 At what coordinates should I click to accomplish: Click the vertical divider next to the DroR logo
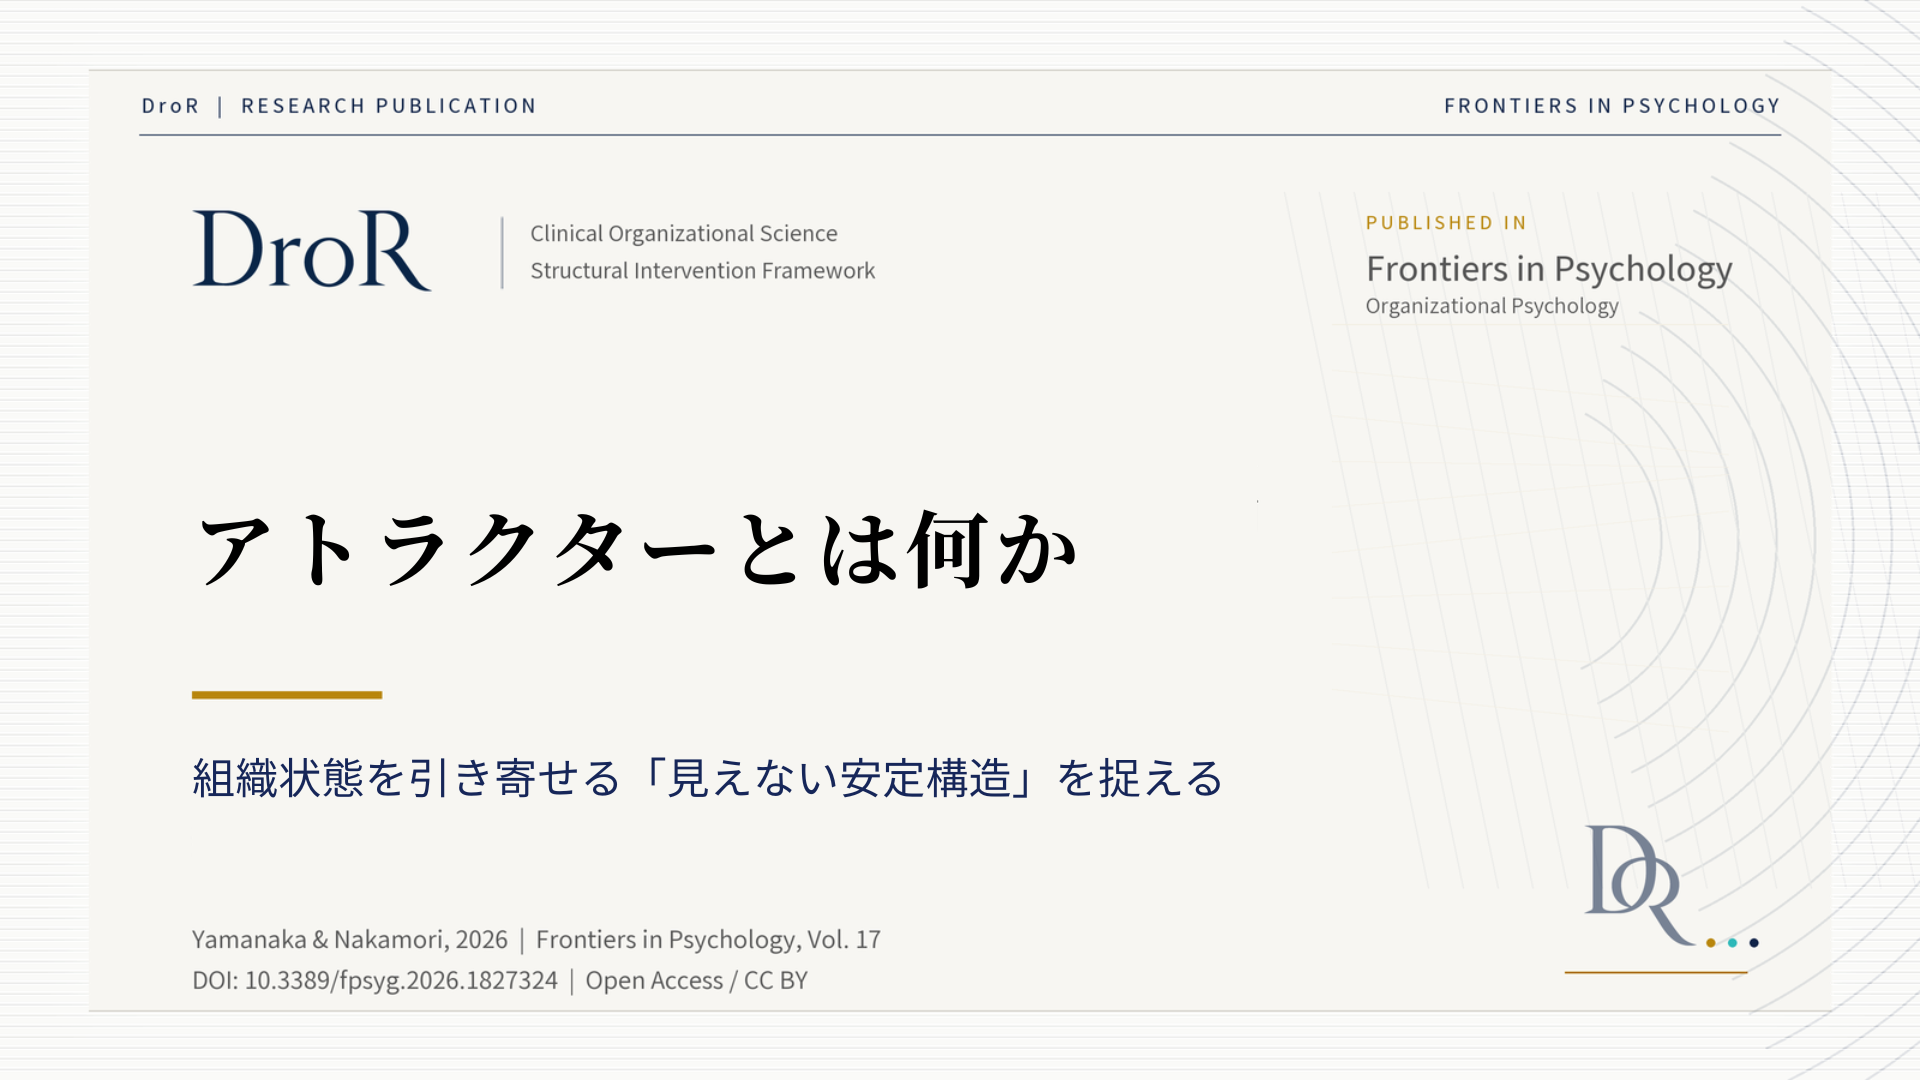point(502,253)
